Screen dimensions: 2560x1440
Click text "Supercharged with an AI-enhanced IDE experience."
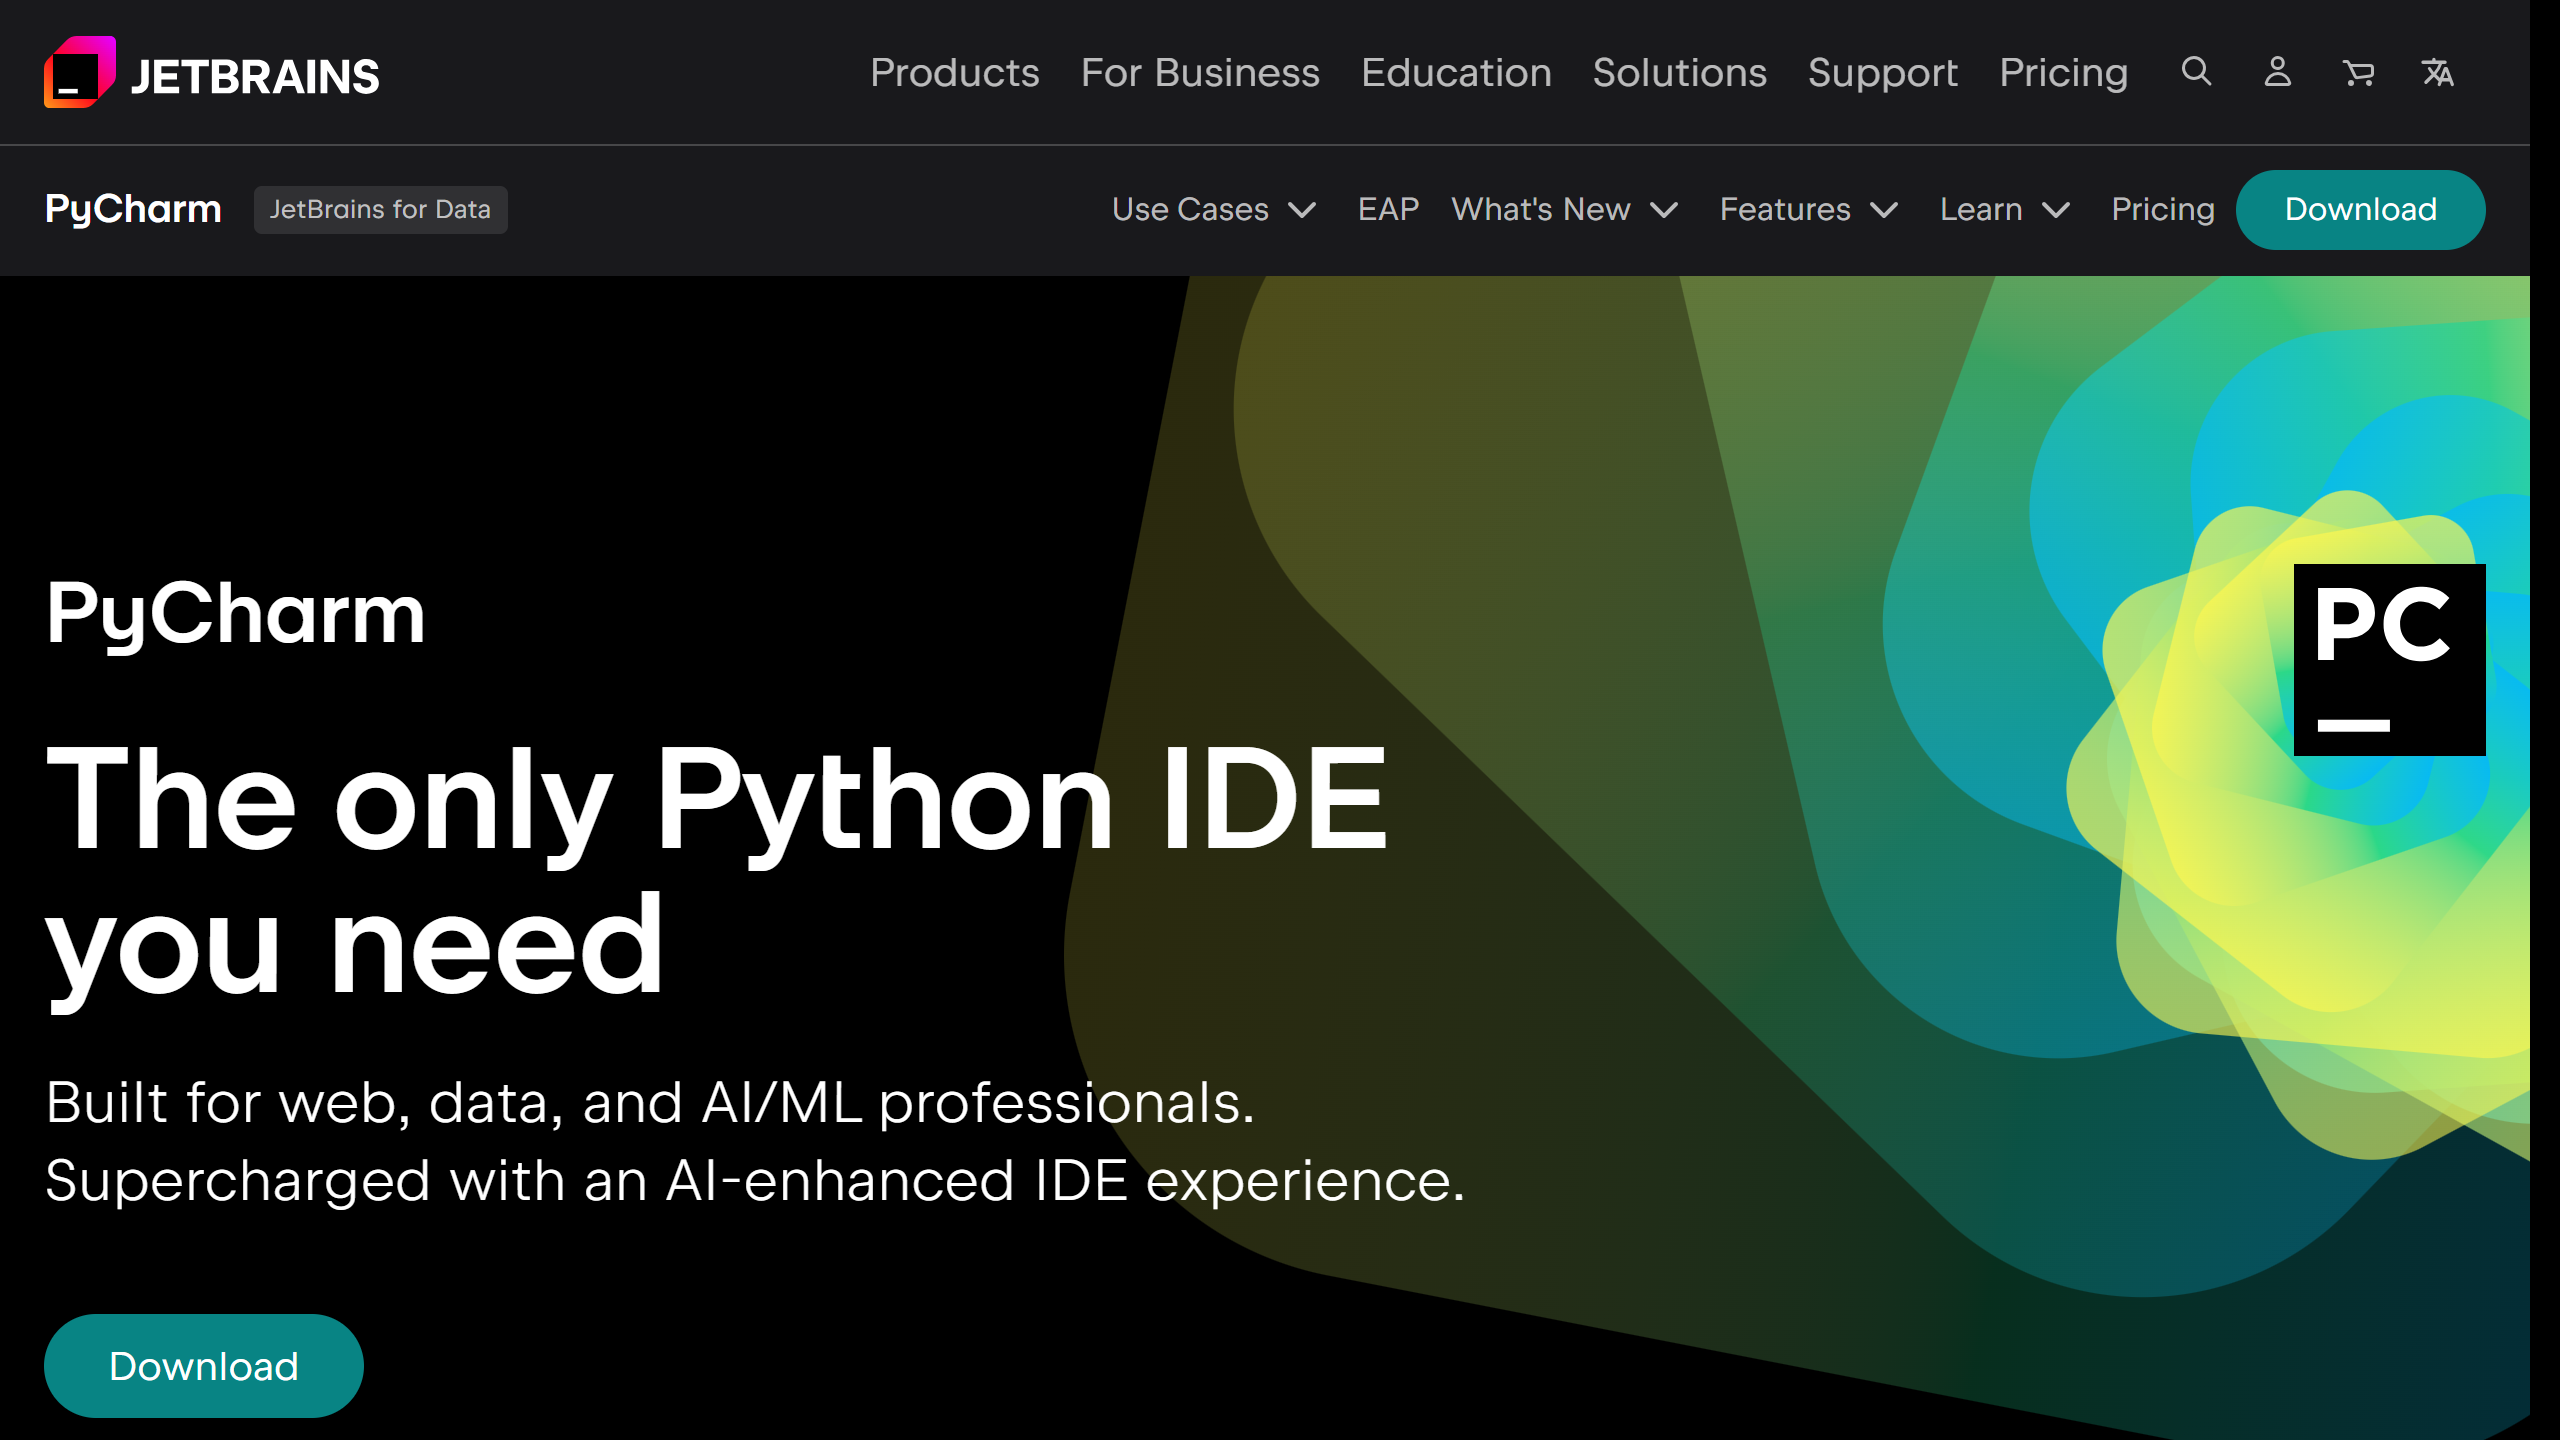[x=755, y=1180]
